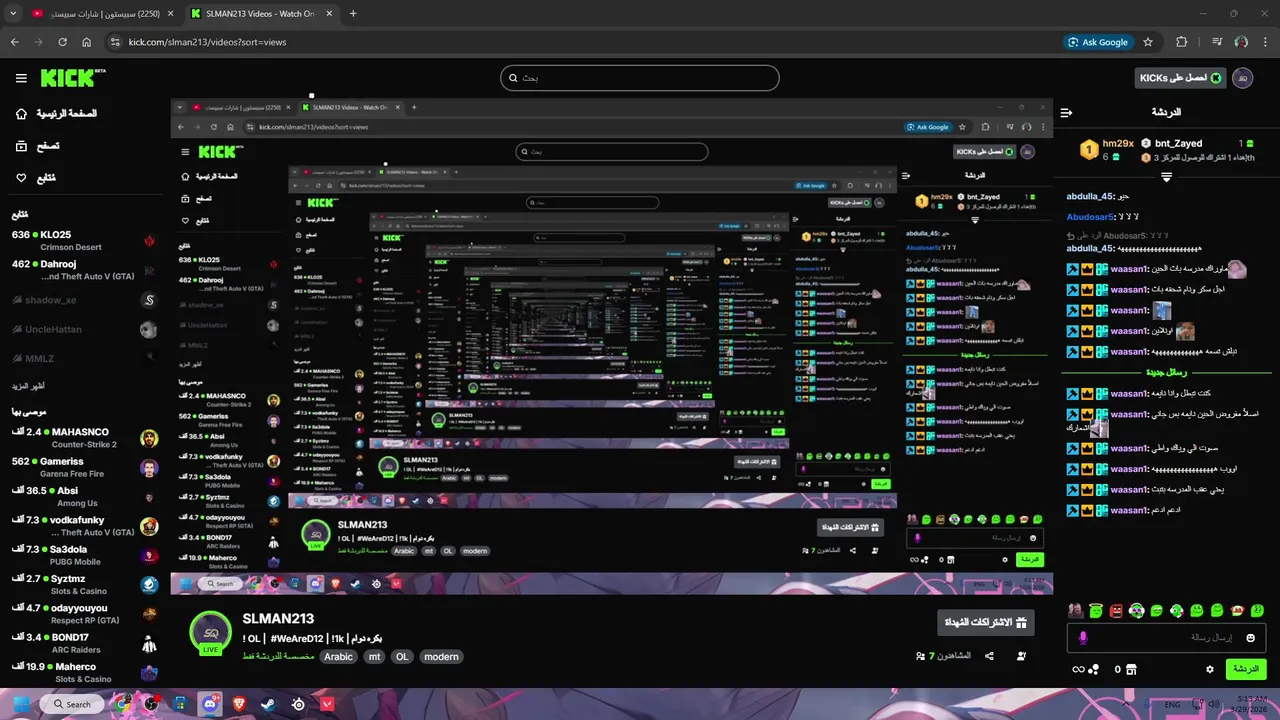Click the Ask Google button in address bar
This screenshot has height=720, width=1280.
click(x=1097, y=42)
